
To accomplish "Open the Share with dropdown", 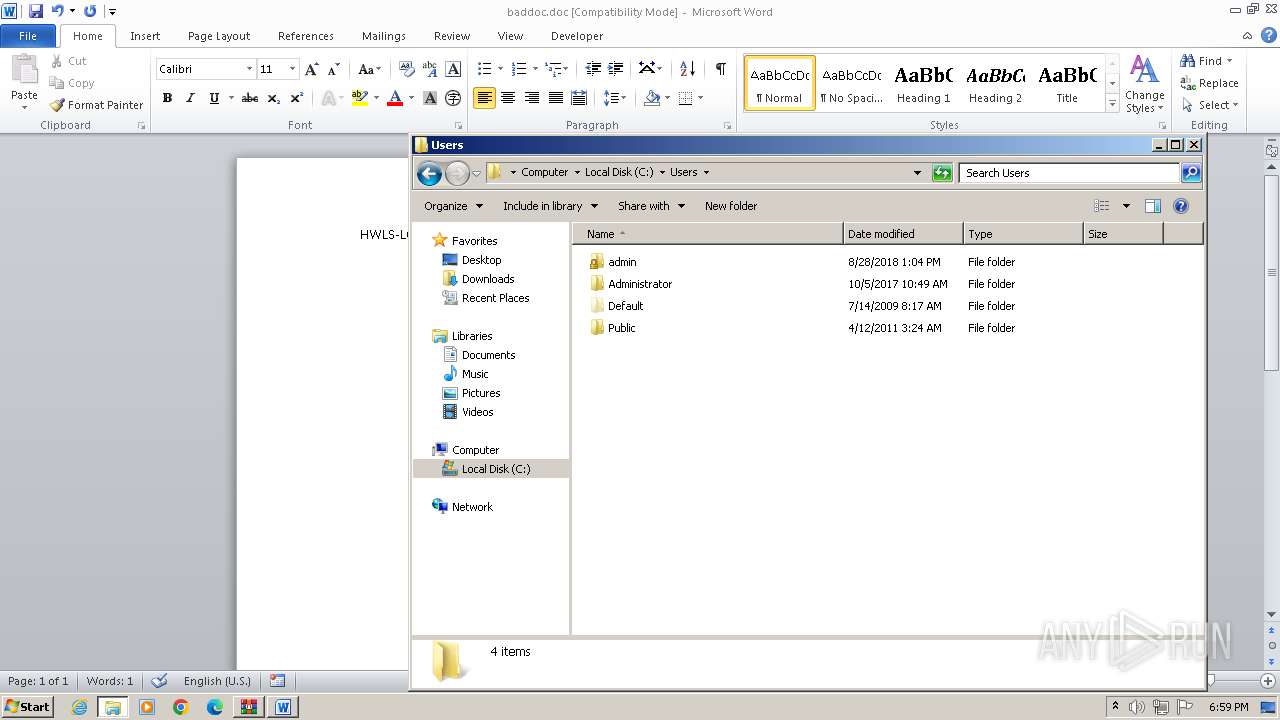I will click(651, 206).
